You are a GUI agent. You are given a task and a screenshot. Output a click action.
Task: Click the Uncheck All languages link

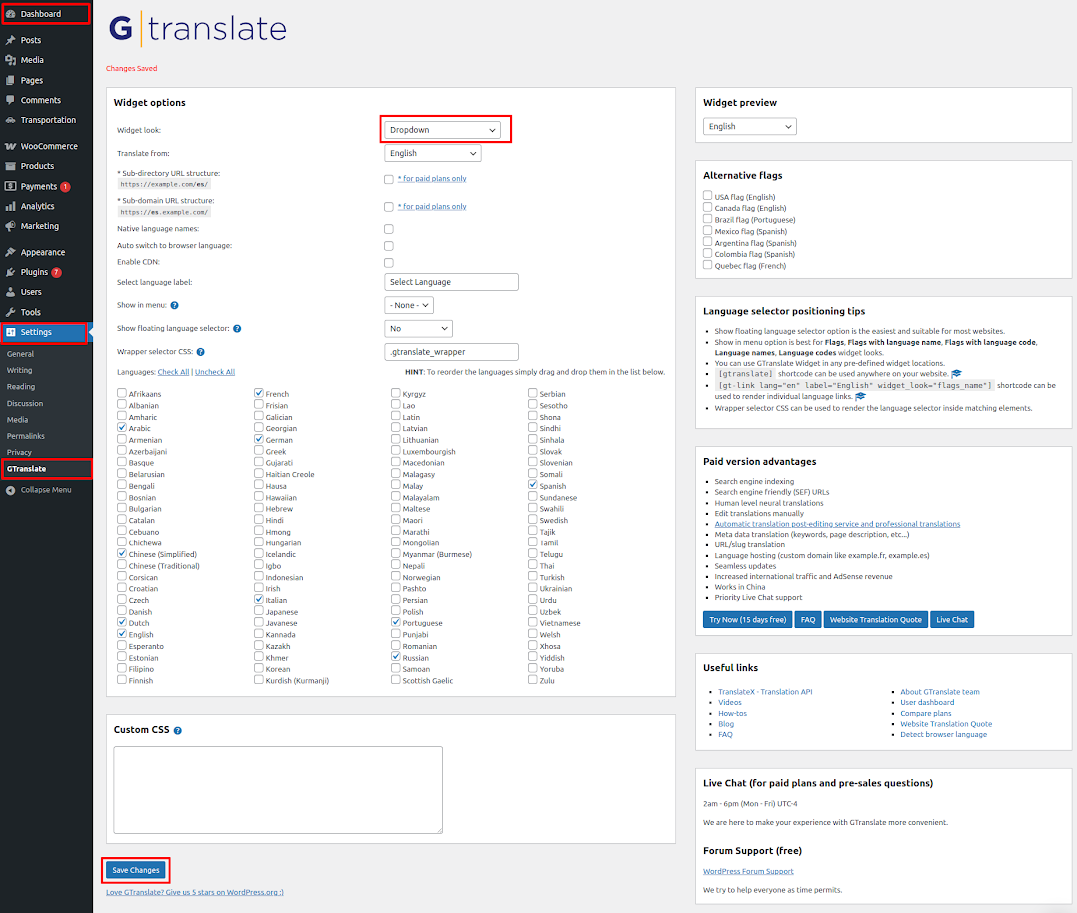215,372
